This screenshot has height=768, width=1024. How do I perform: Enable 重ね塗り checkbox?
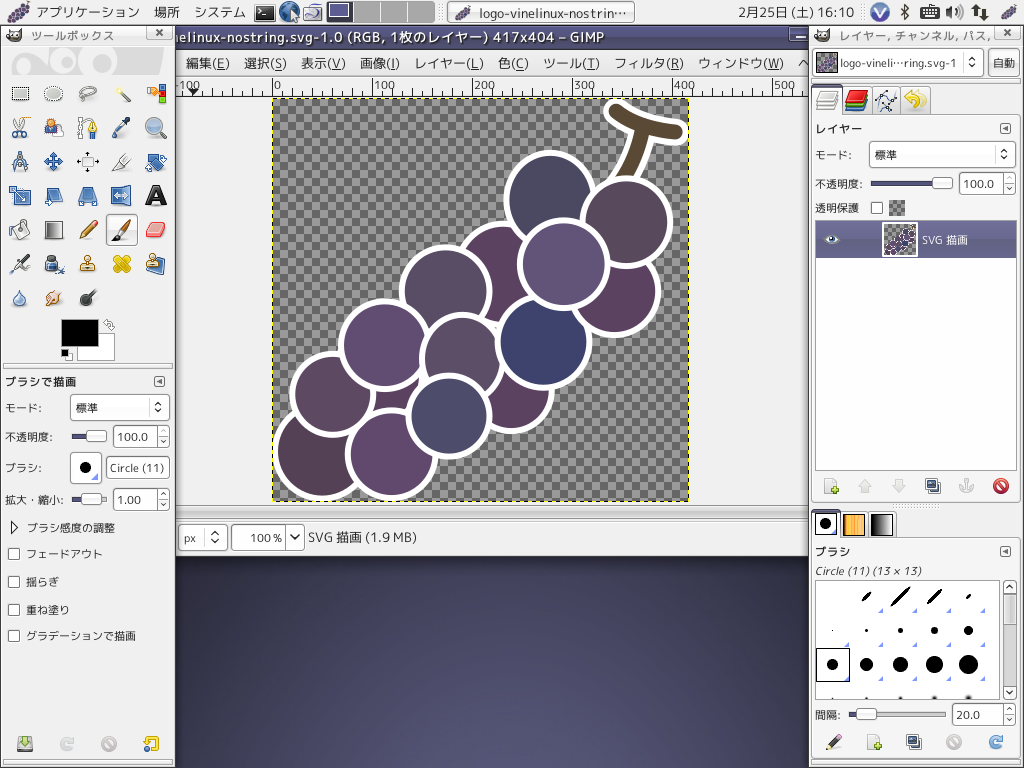(14, 610)
